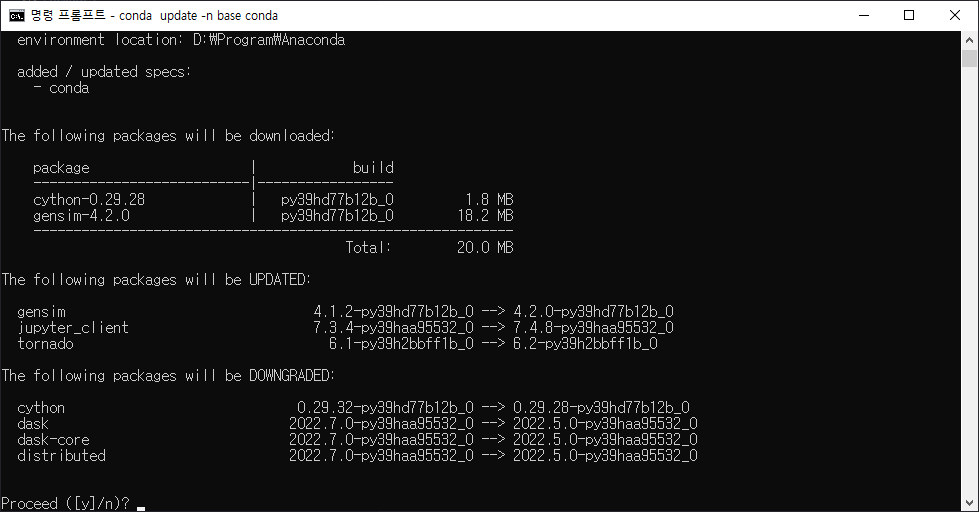Open the command prompt system menu icon
Image resolution: width=979 pixels, height=512 pixels.
pos(17,16)
